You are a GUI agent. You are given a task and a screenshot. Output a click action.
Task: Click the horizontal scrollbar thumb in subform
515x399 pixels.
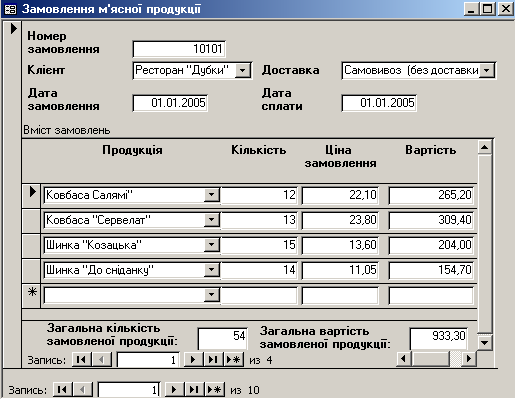431,359
